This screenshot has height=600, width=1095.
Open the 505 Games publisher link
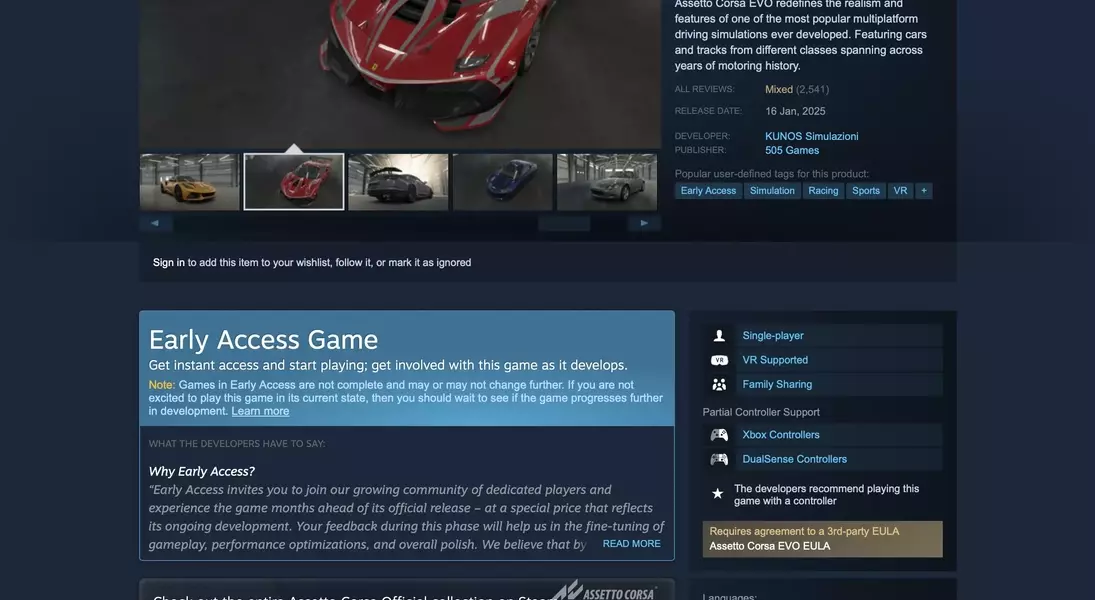(x=792, y=150)
